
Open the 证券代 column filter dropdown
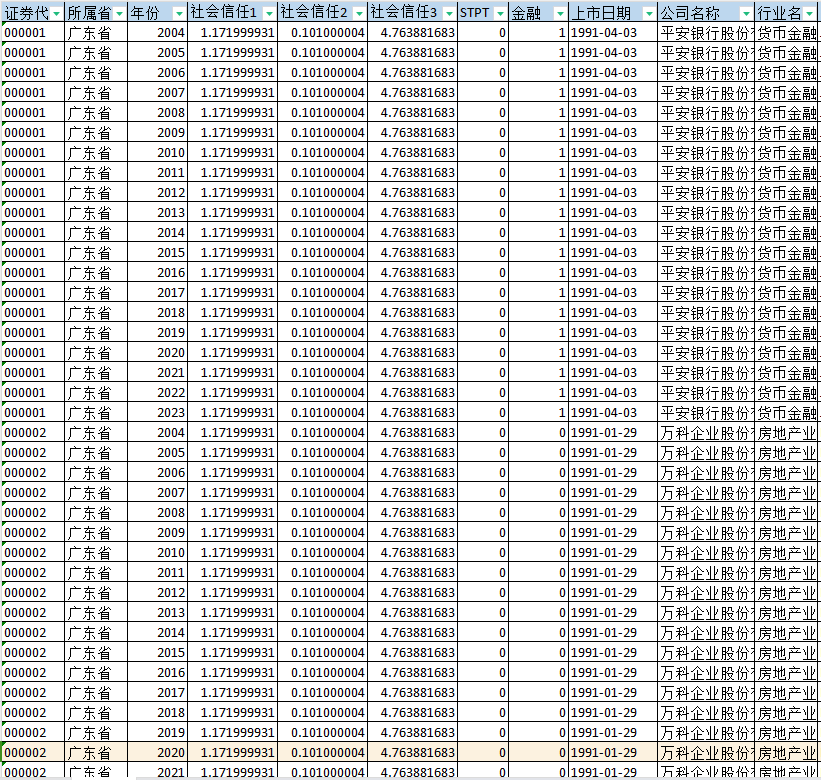pos(57,13)
